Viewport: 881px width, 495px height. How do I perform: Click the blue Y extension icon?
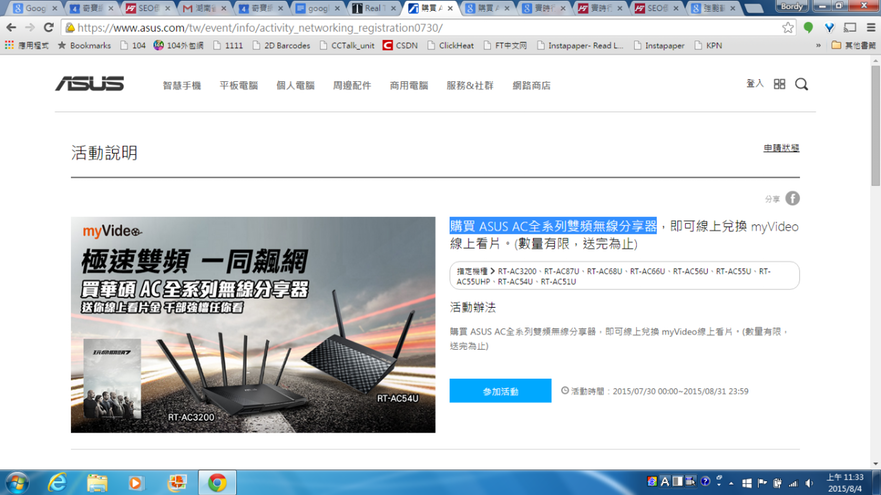tap(829, 28)
